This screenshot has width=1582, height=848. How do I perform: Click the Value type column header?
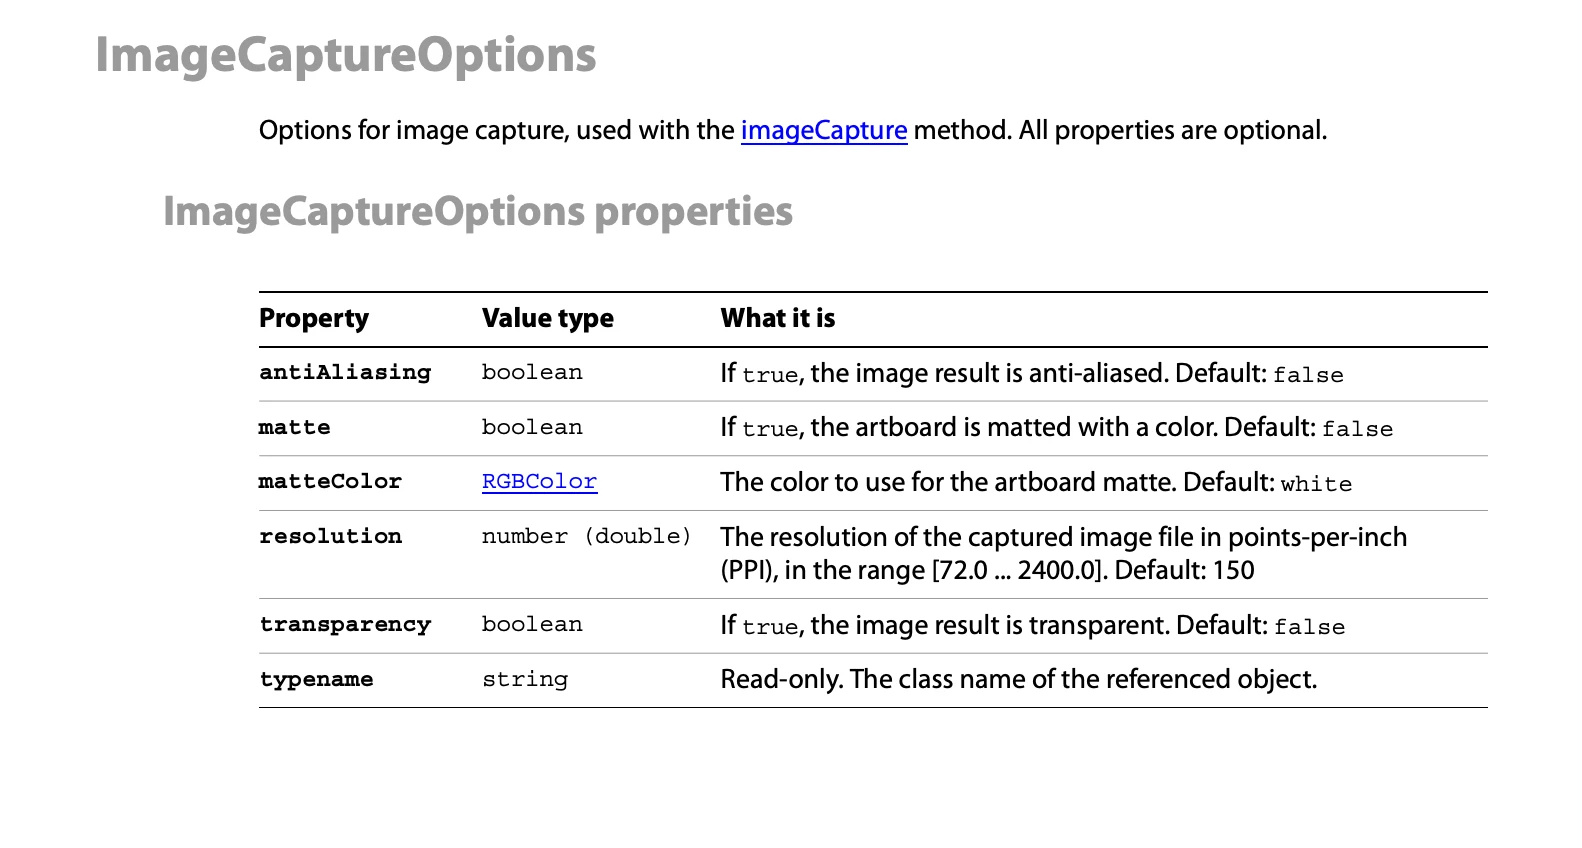point(547,318)
